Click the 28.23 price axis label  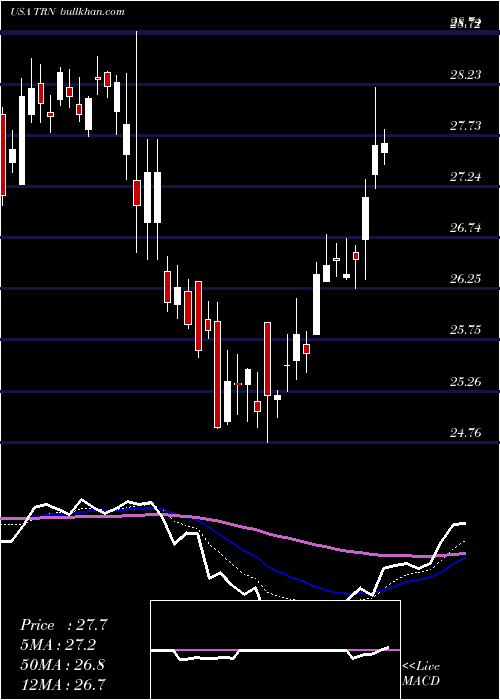tap(466, 75)
